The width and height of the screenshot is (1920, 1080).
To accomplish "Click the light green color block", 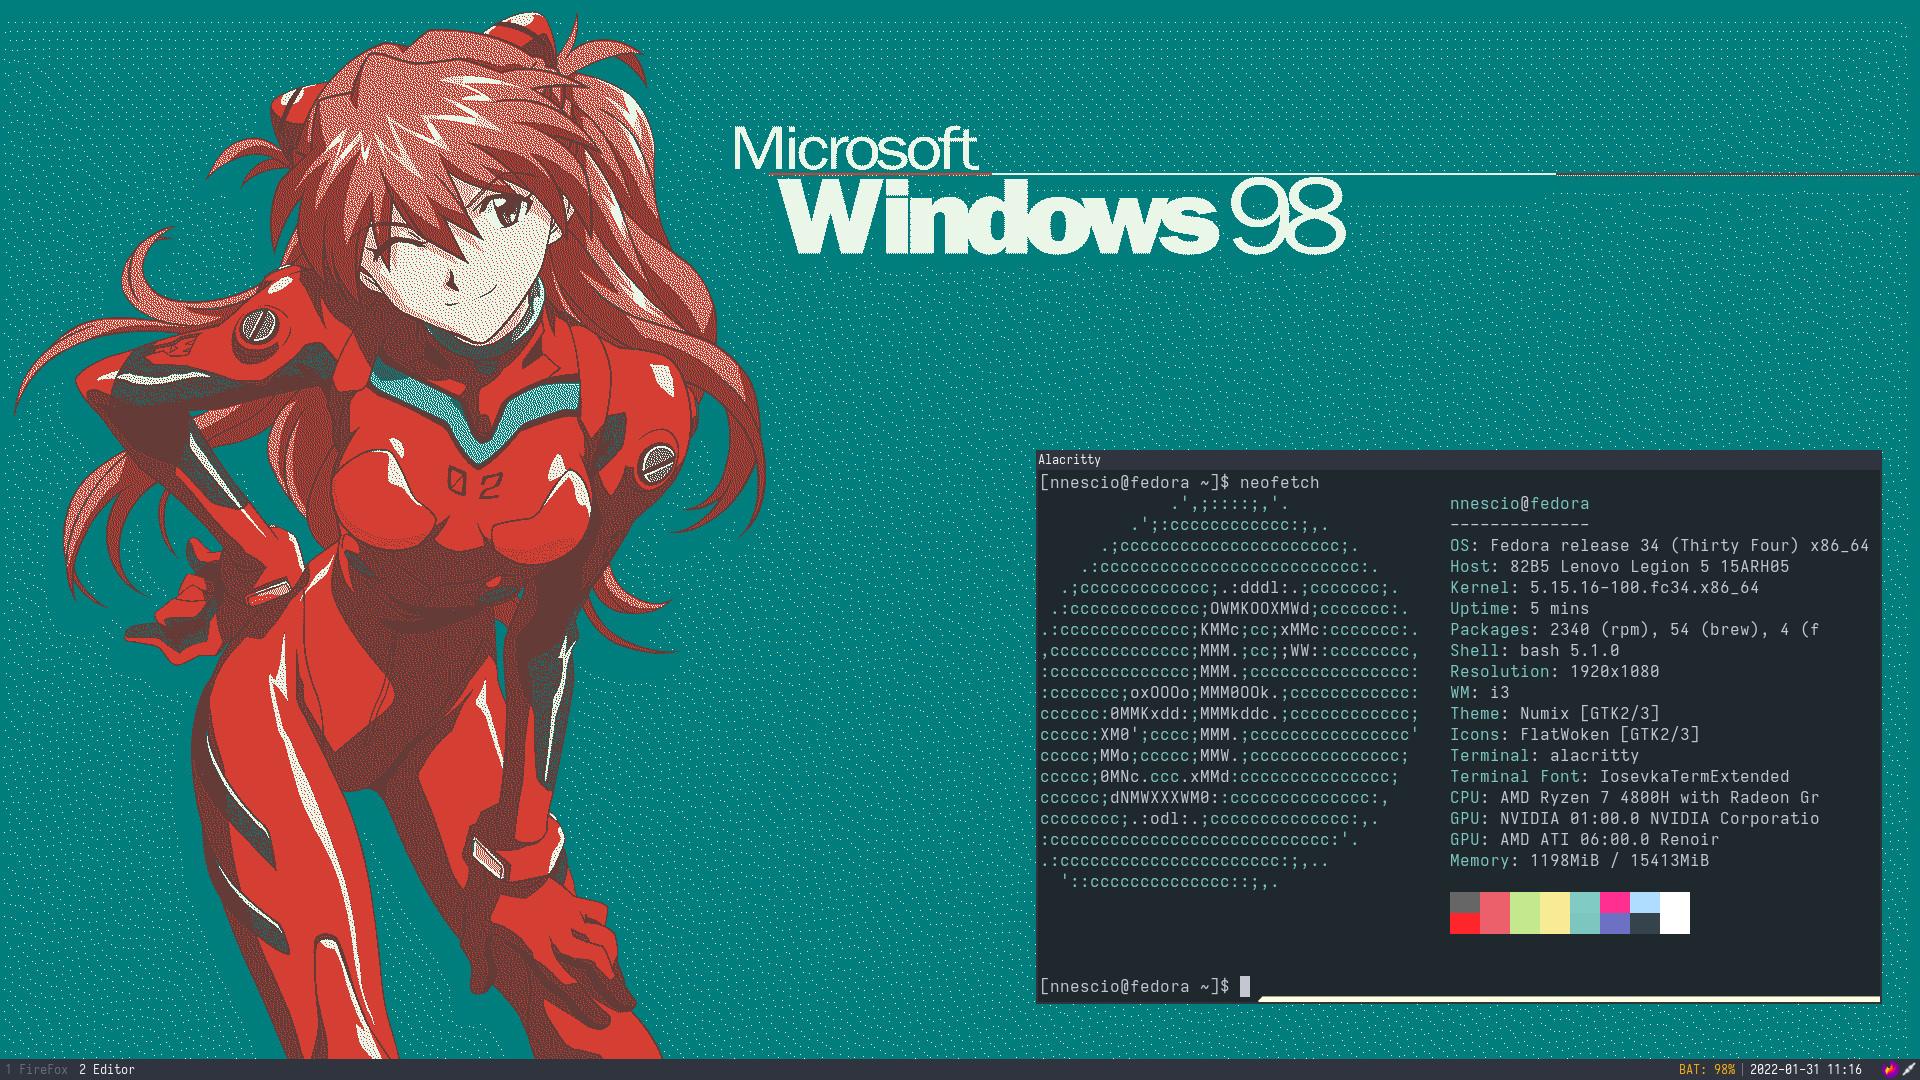I will (1525, 913).
